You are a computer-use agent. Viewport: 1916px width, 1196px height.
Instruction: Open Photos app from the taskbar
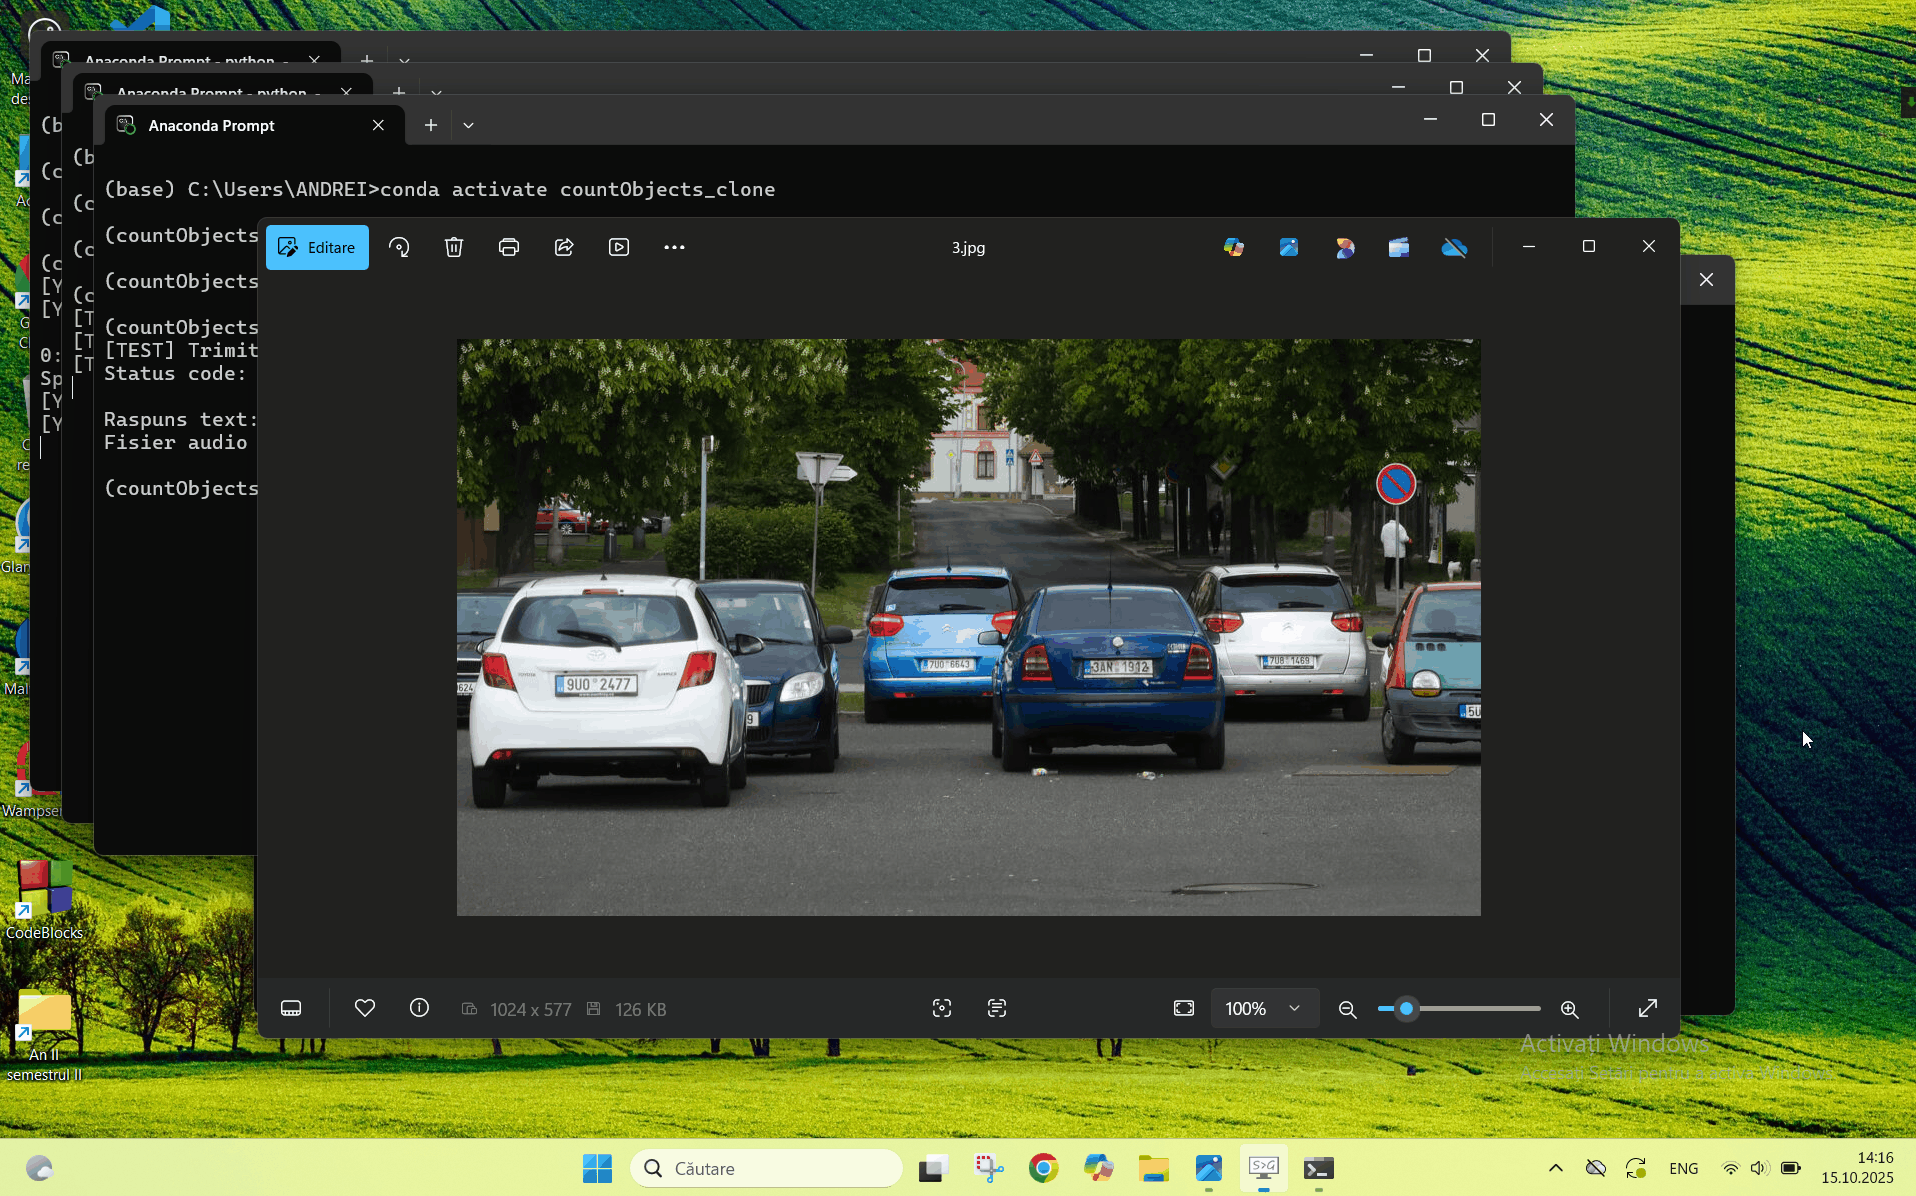[1209, 1168]
